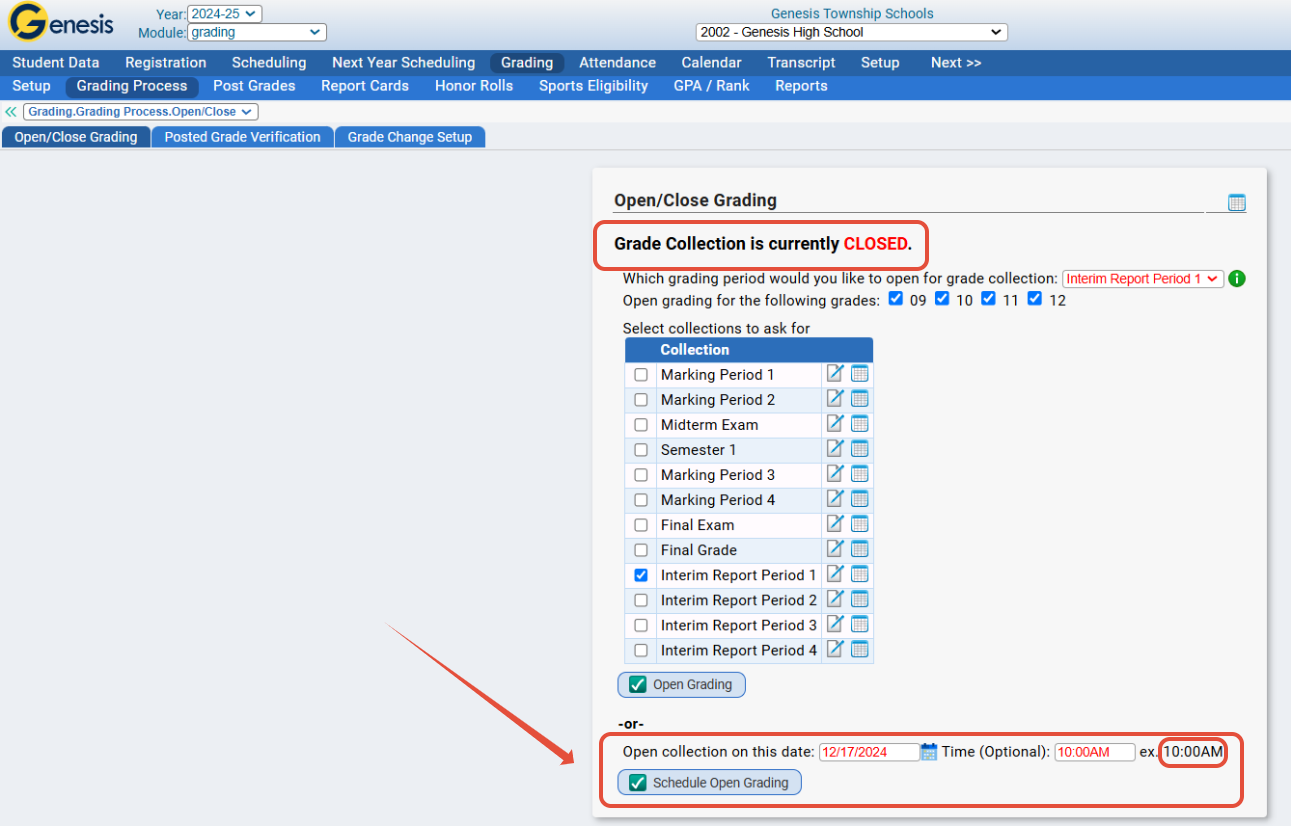Click the green info icon beside grading period

[1237, 279]
